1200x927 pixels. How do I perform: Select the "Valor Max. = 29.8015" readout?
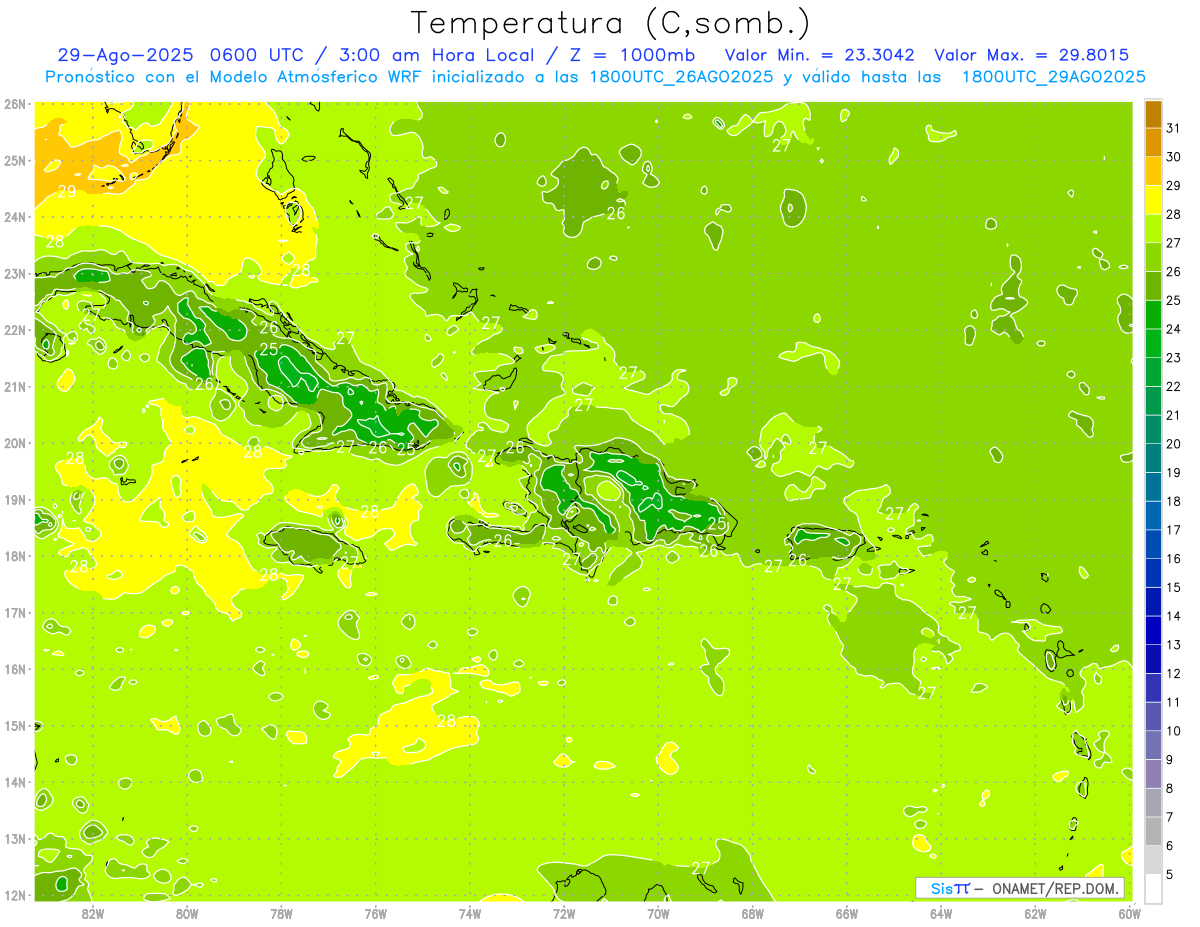pyautogui.click(x=1031, y=55)
